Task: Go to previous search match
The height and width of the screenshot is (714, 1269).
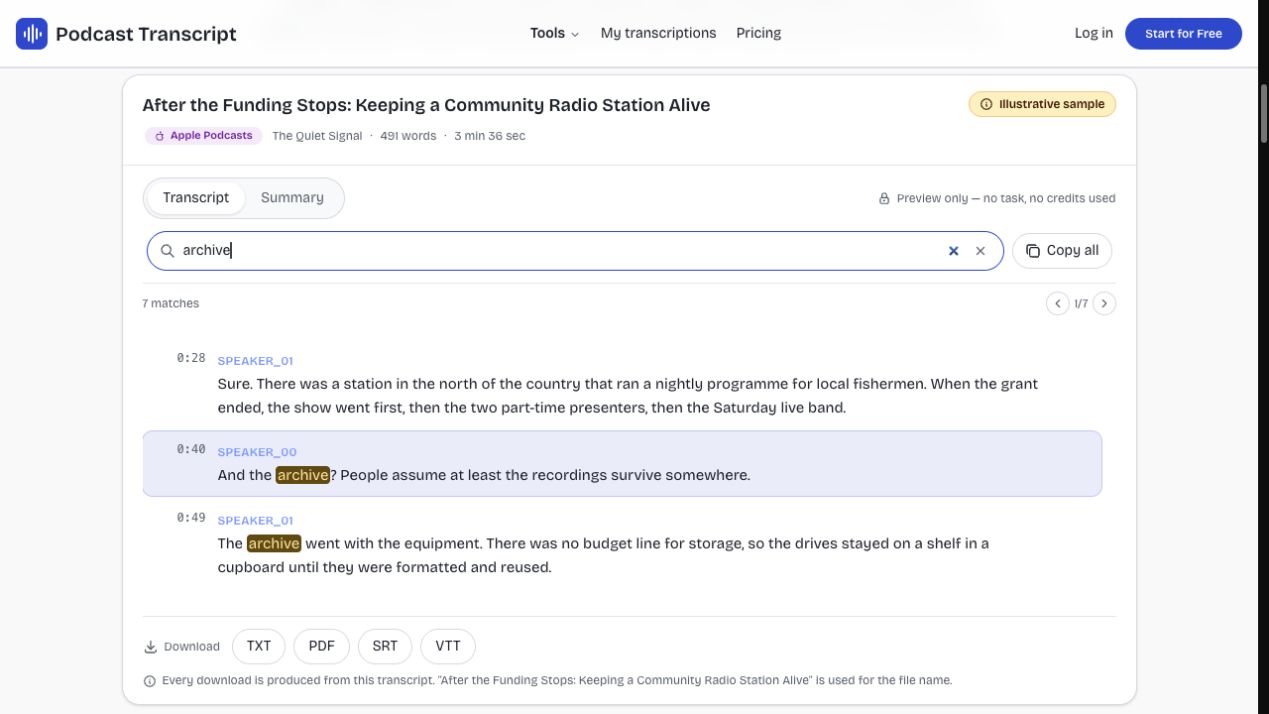Action: pyautogui.click(x=1057, y=303)
